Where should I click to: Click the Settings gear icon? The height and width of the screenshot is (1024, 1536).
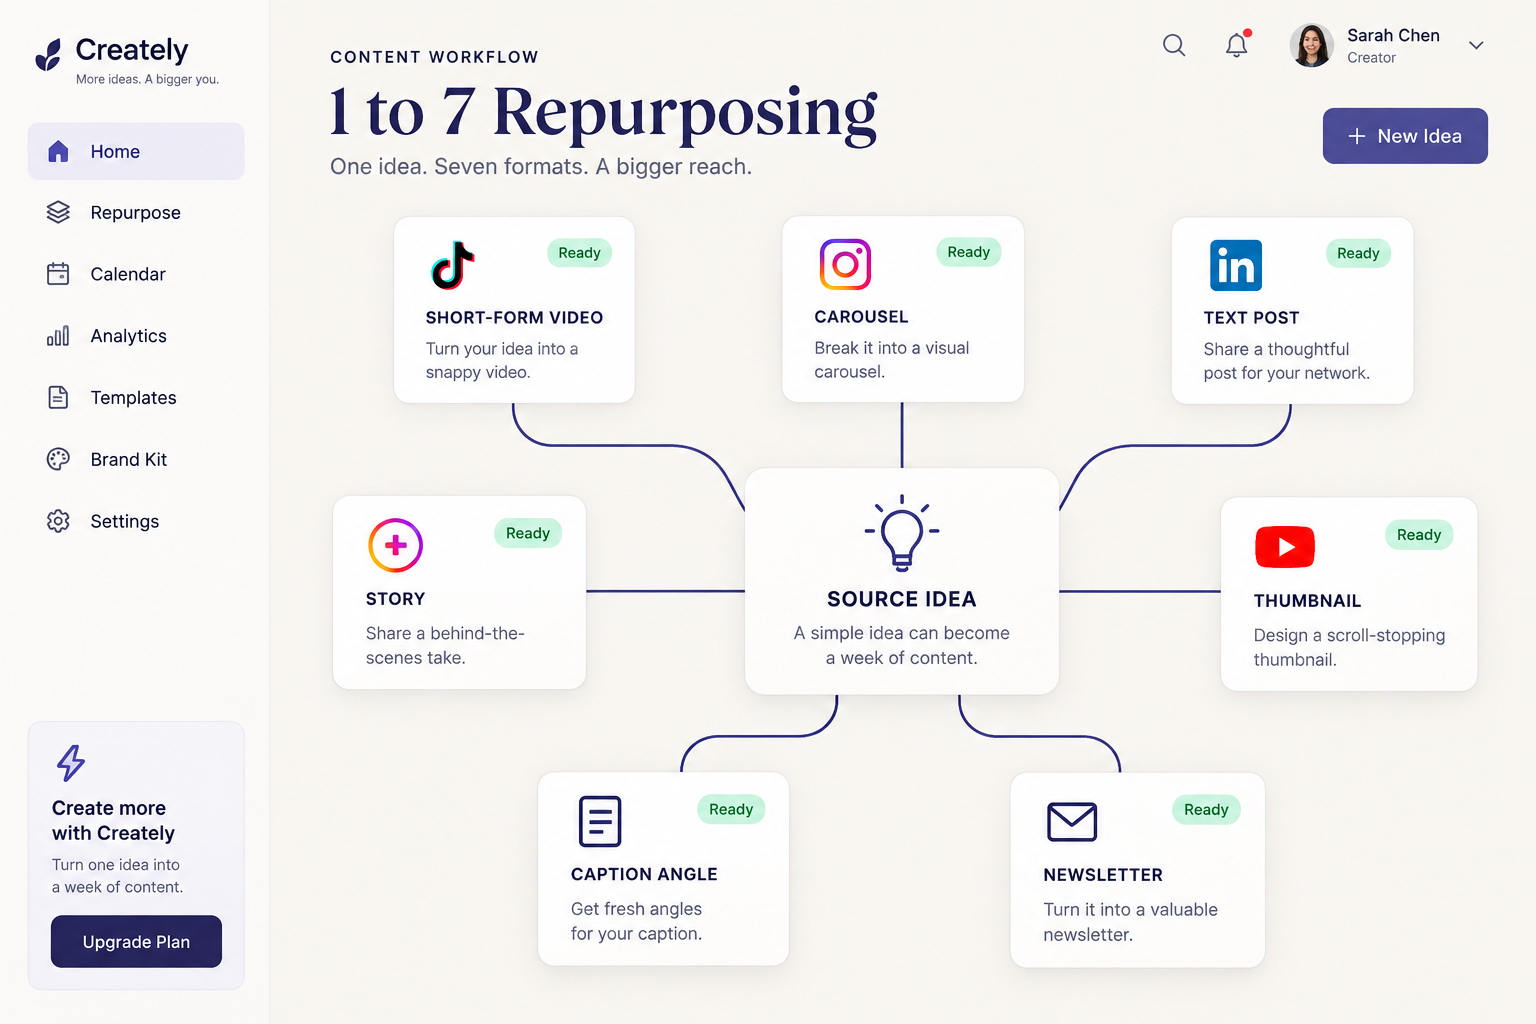coord(58,521)
